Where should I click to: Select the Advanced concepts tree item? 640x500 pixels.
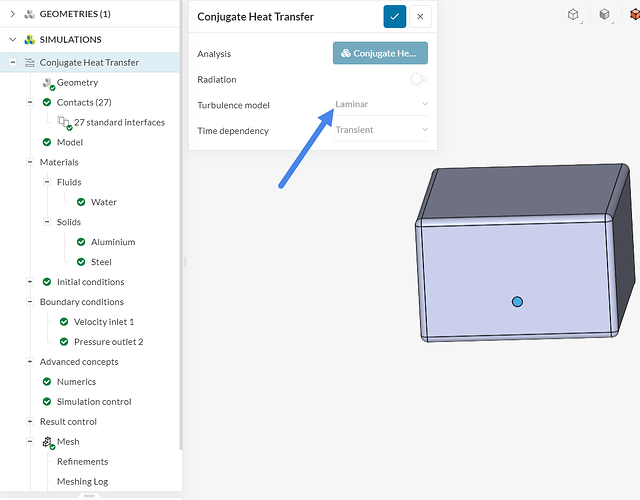(79, 362)
